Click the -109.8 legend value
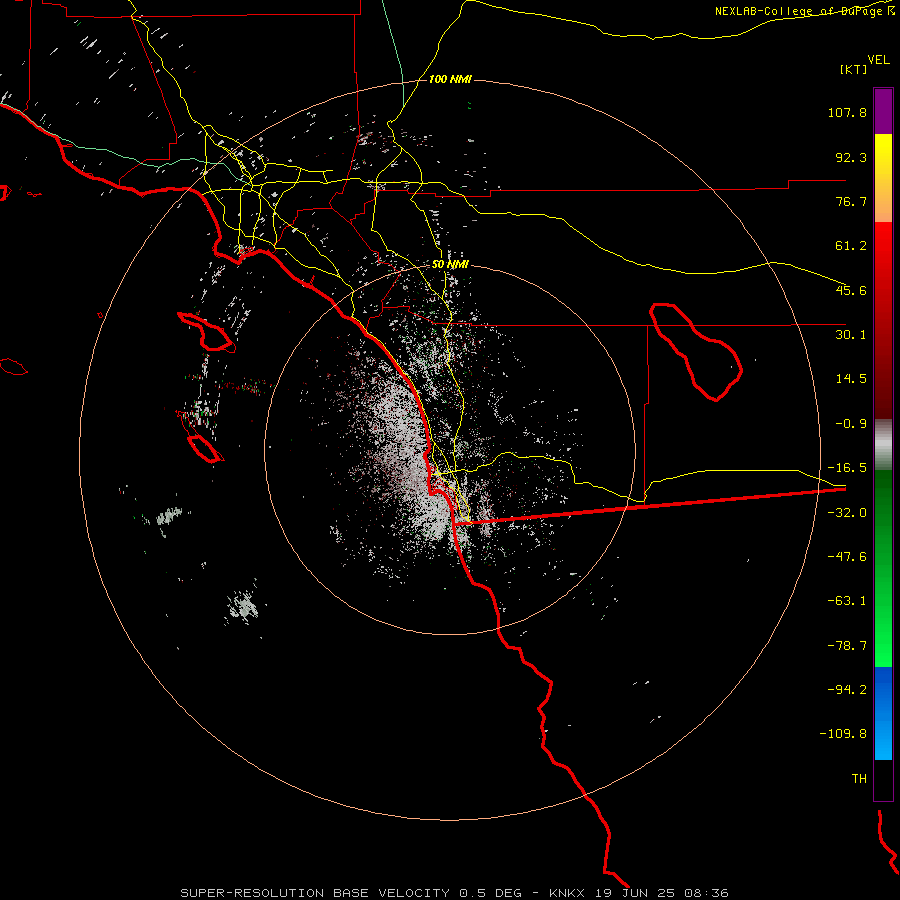900x900 pixels. (843, 734)
